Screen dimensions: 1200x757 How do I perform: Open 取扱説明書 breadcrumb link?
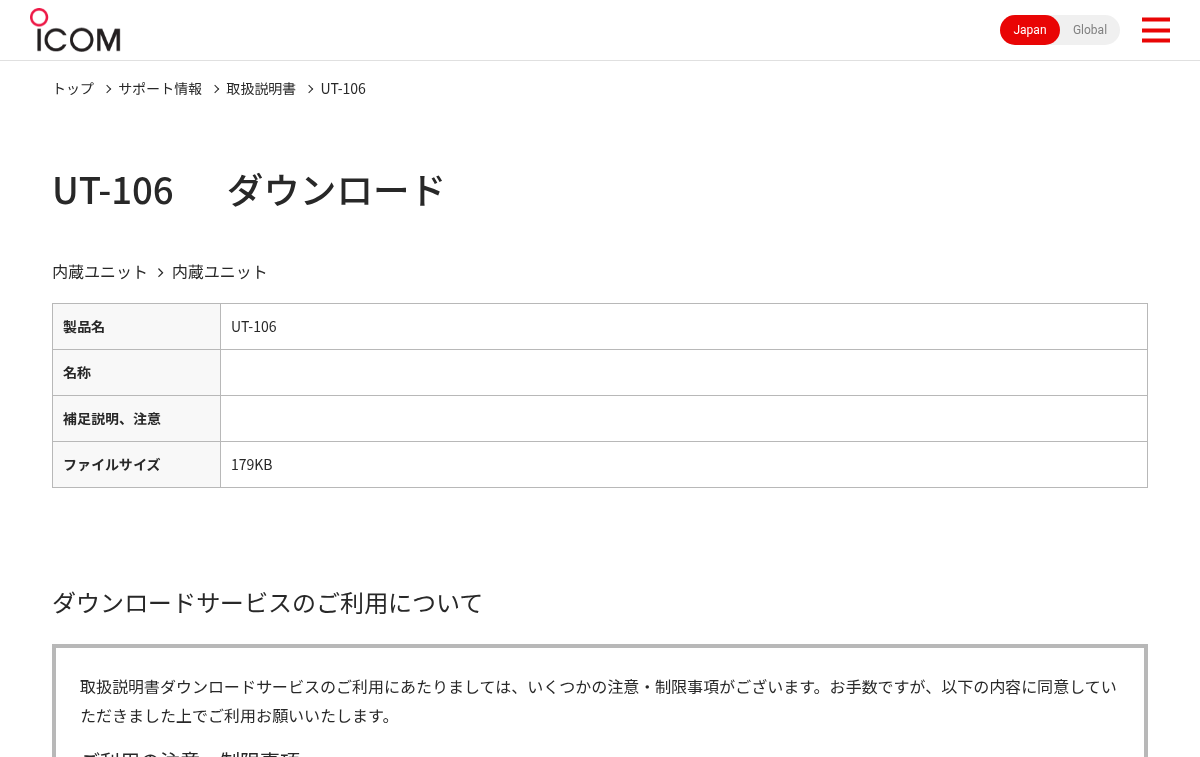click(x=261, y=88)
